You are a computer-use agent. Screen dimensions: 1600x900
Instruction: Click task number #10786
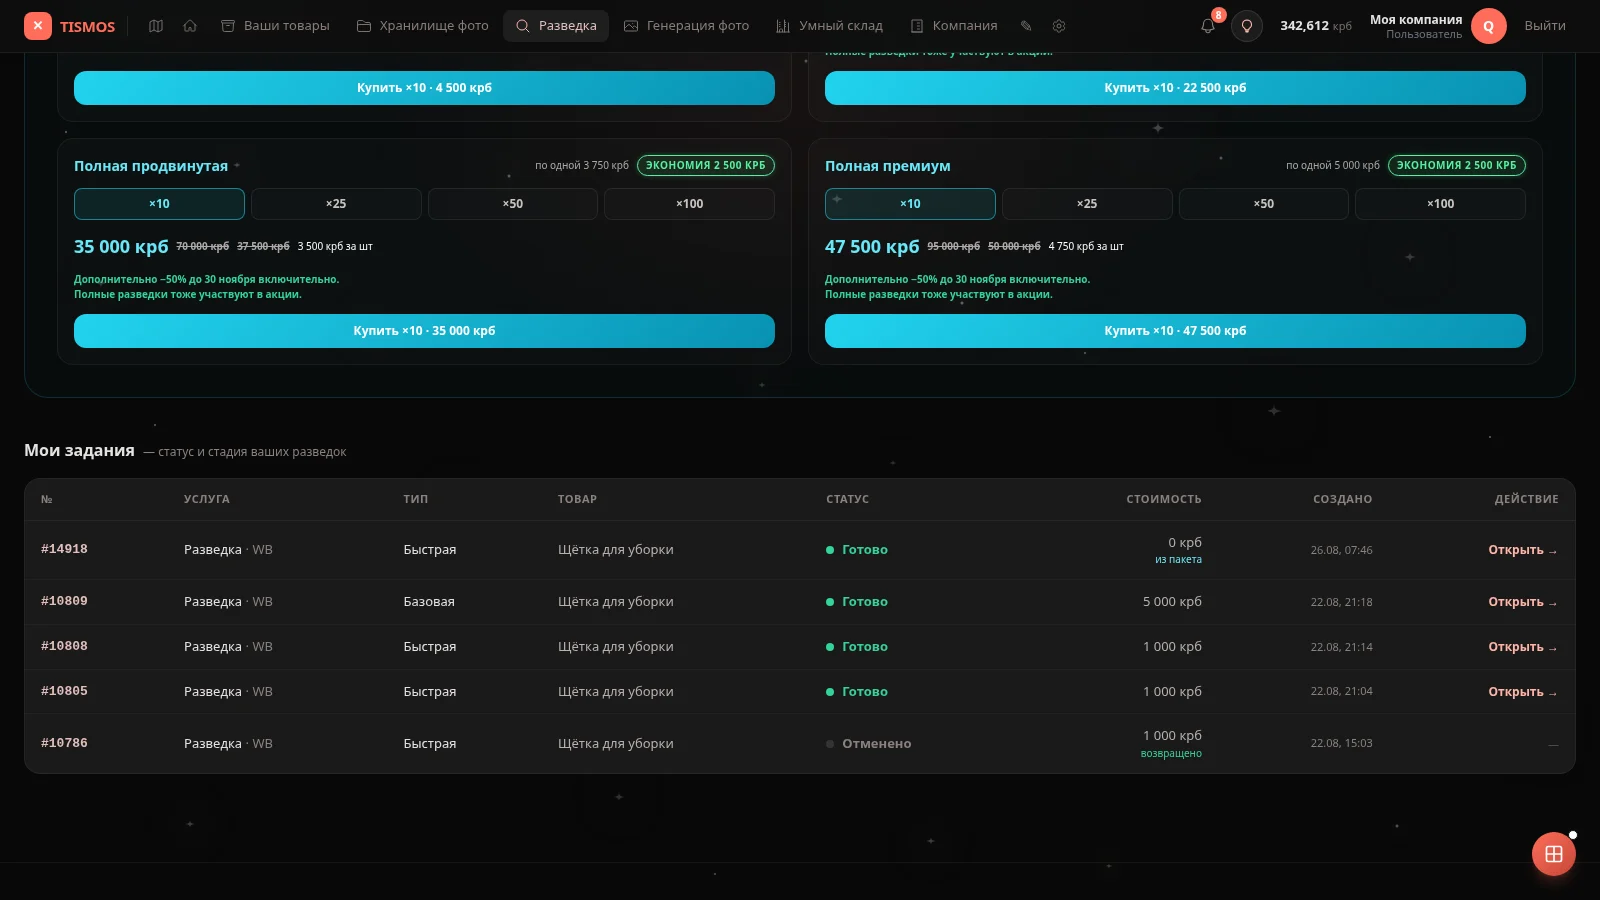coord(64,743)
